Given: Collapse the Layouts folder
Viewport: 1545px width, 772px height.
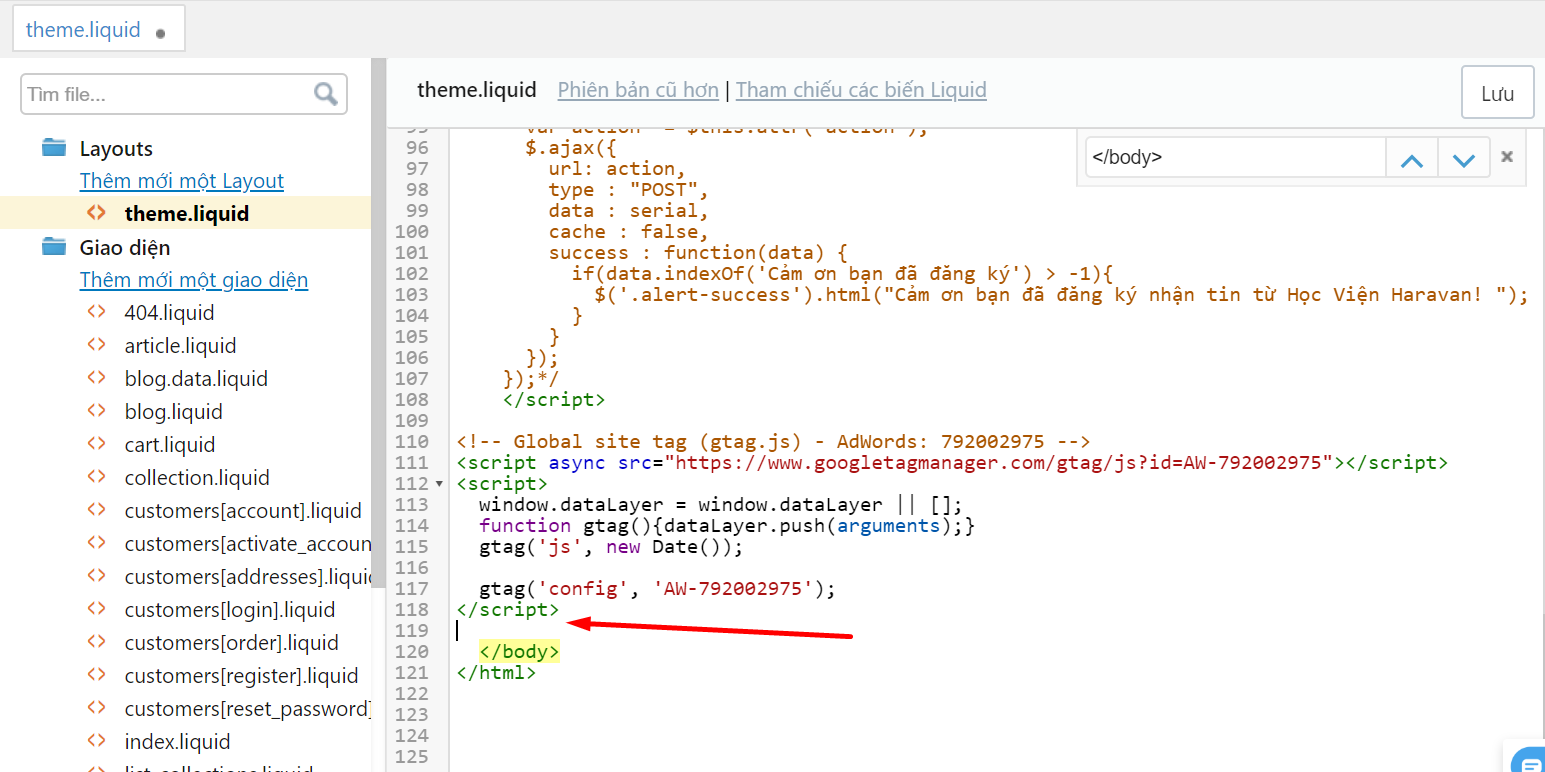Looking at the screenshot, I should click(54, 148).
